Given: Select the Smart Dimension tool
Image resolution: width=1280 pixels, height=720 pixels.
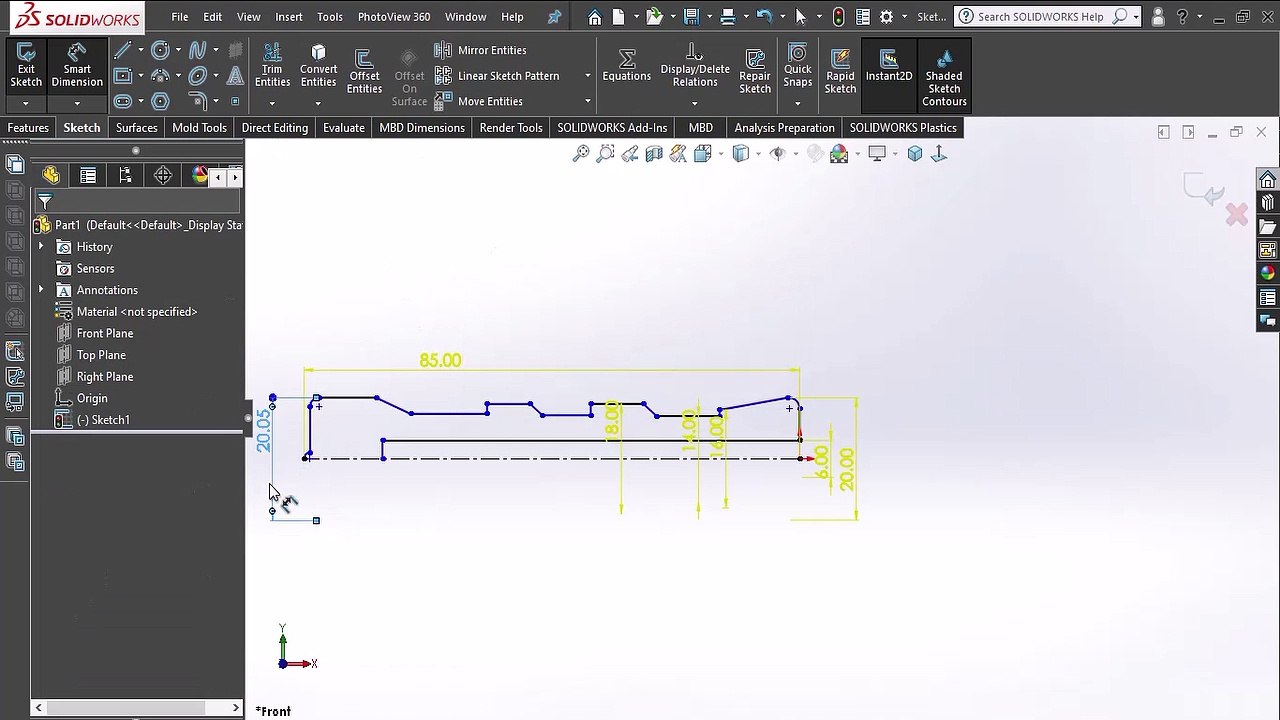Looking at the screenshot, I should click(x=77, y=66).
